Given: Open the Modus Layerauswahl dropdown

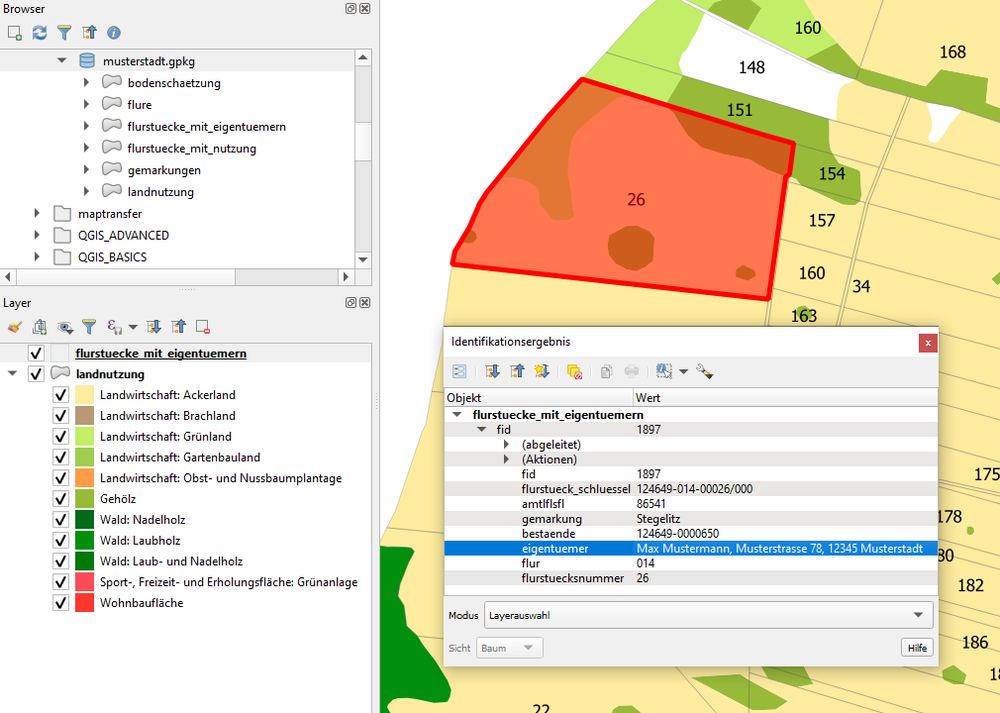Looking at the screenshot, I should click(707, 615).
